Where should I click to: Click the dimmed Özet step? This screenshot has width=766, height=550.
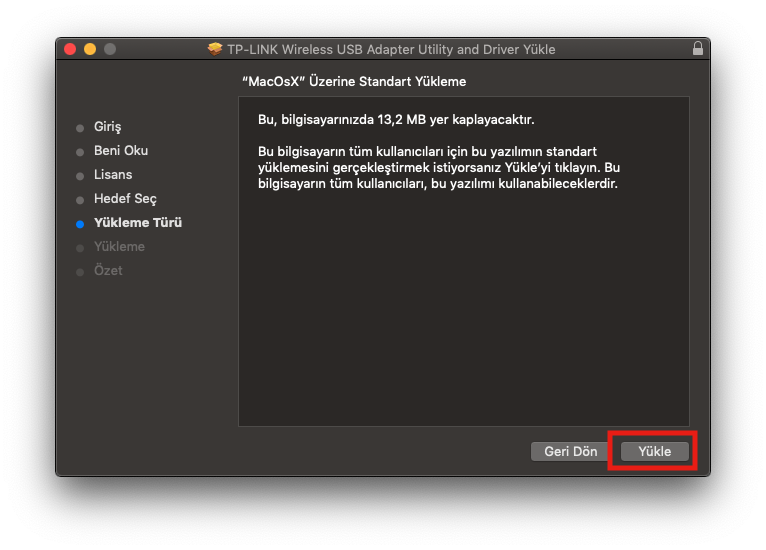pos(108,271)
